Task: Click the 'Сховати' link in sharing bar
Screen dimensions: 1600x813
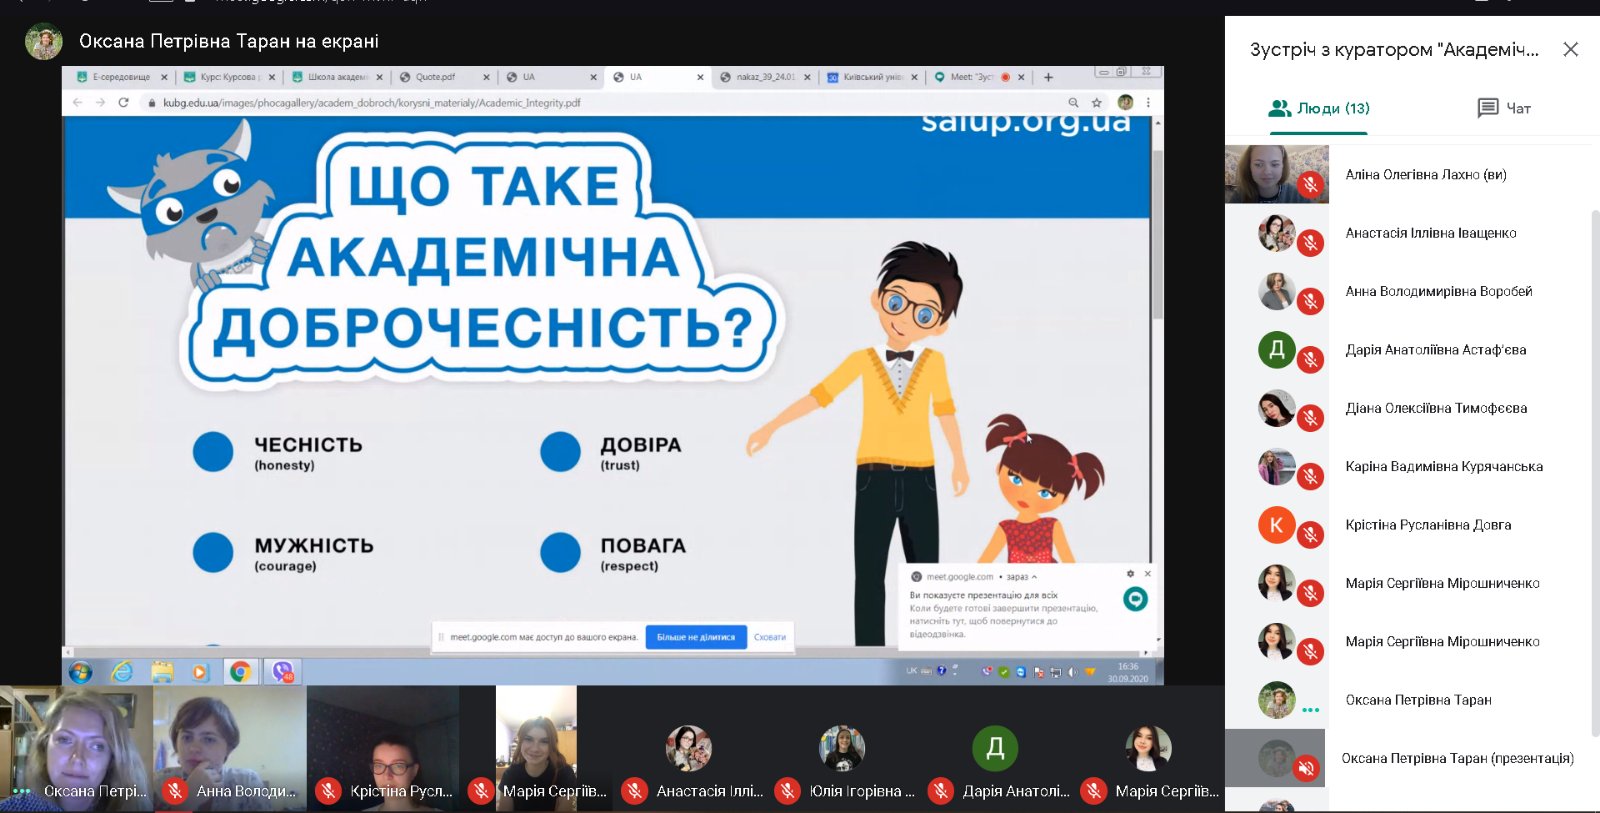Action: coord(769,637)
